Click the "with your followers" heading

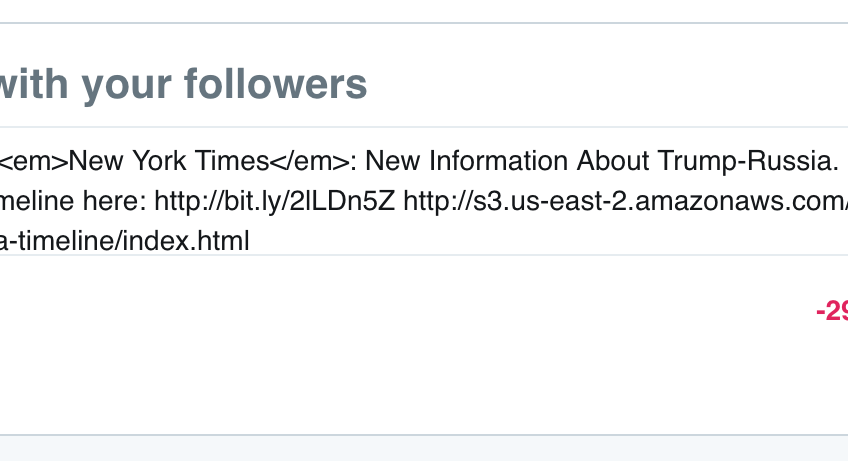click(183, 85)
